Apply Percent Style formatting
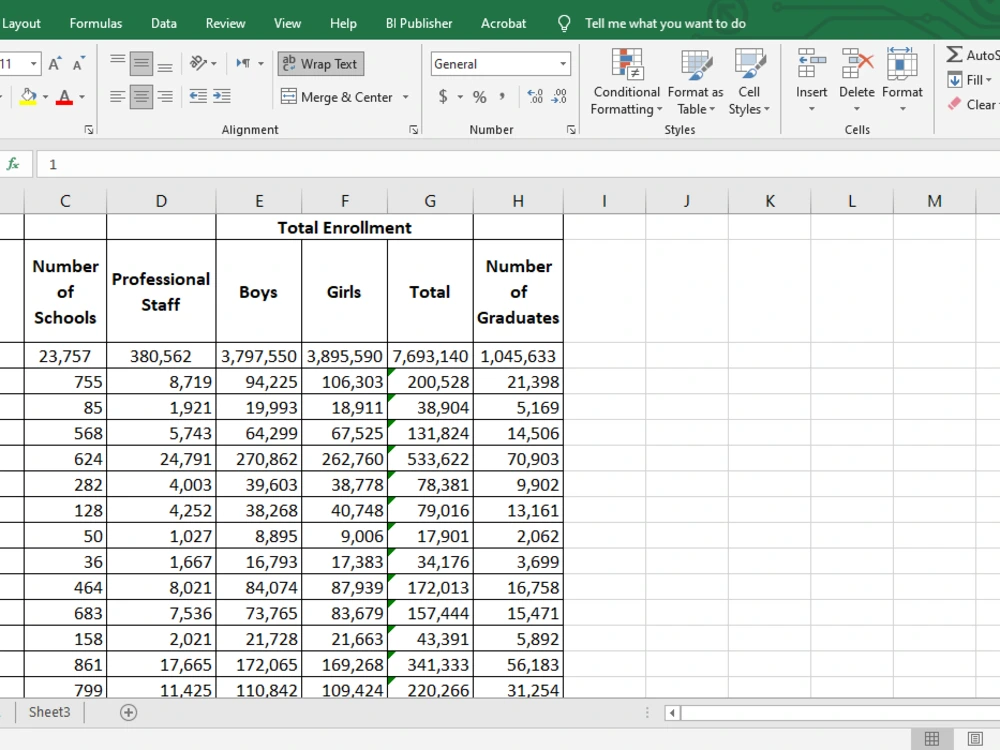Screen dimensions: 1000x750 [x=480, y=97]
